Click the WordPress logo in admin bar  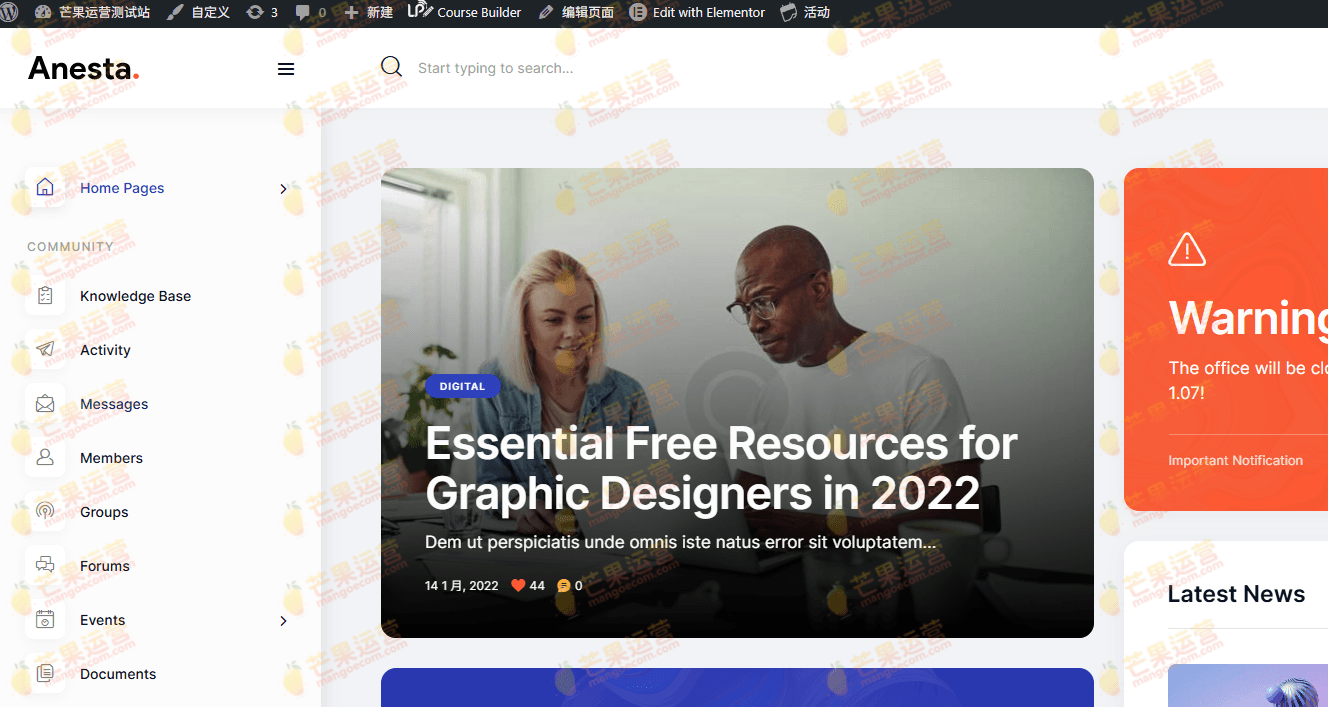coord(10,12)
